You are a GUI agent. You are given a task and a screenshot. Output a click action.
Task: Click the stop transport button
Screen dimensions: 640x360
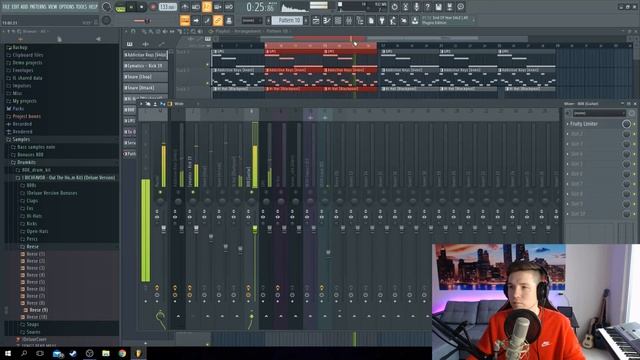point(142,7)
